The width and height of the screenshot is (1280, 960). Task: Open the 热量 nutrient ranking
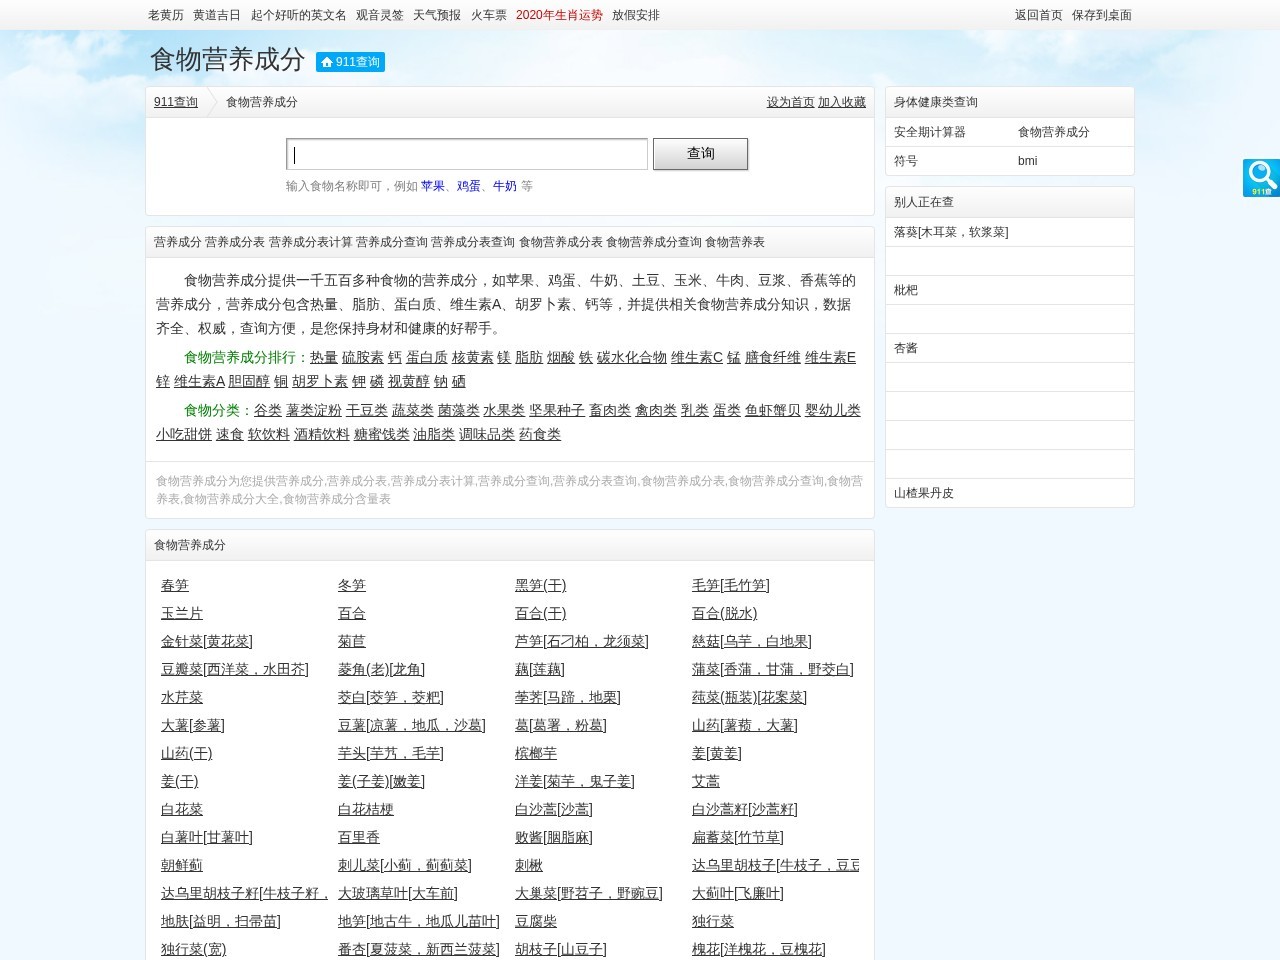pos(324,357)
